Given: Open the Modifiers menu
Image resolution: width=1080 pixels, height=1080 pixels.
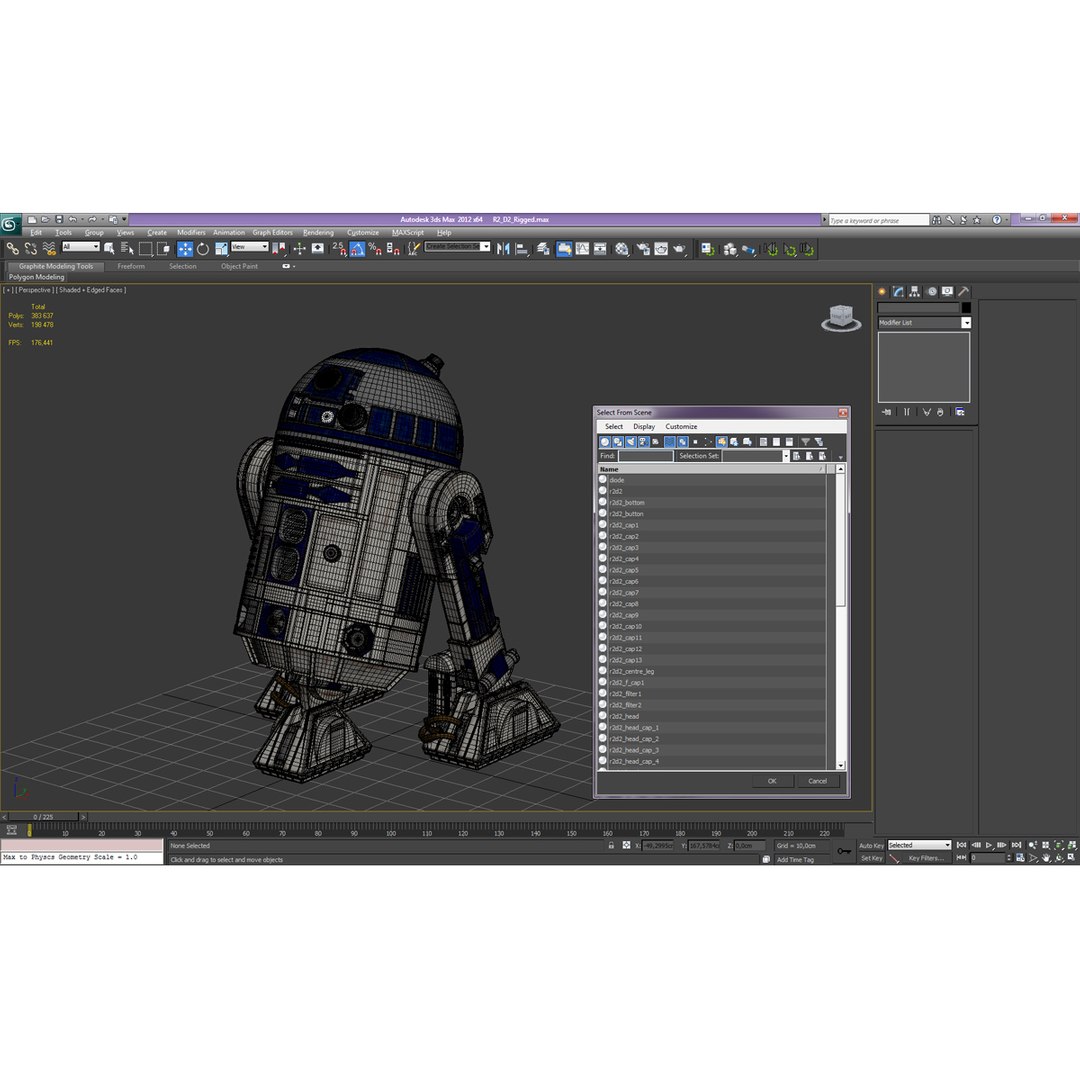Looking at the screenshot, I should coord(191,233).
